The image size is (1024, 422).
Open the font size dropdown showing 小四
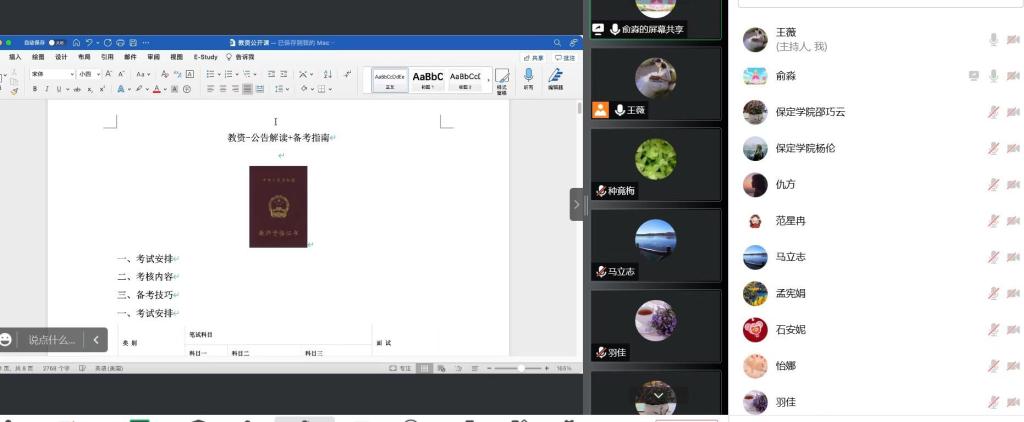88,74
